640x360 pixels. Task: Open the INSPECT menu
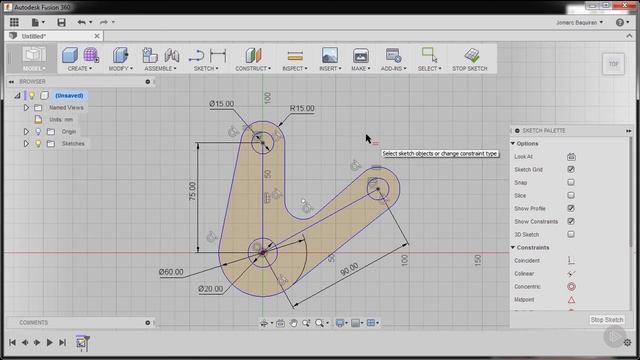295,69
